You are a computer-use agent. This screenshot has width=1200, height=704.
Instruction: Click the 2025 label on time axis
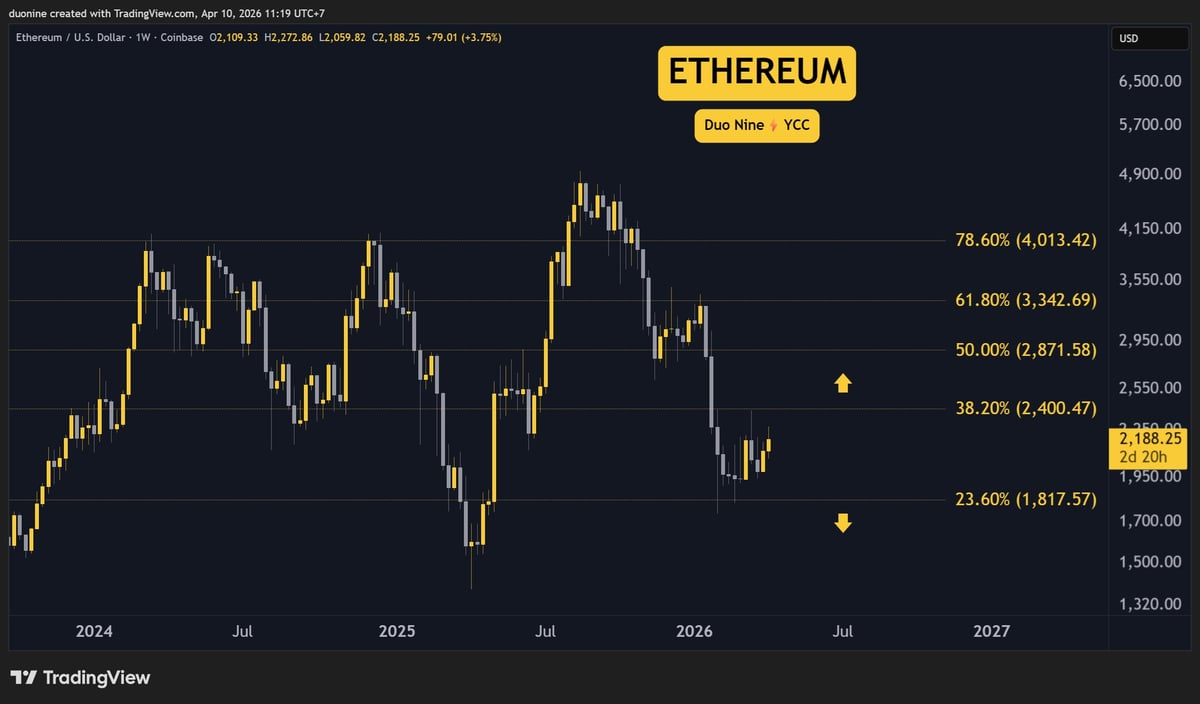point(397,631)
